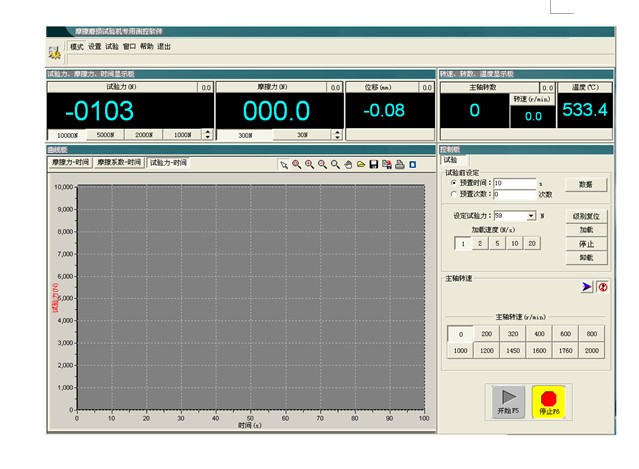Select loading speed 5 N/s
Image resolution: width=639 pixels, height=469 pixels.
[497, 244]
